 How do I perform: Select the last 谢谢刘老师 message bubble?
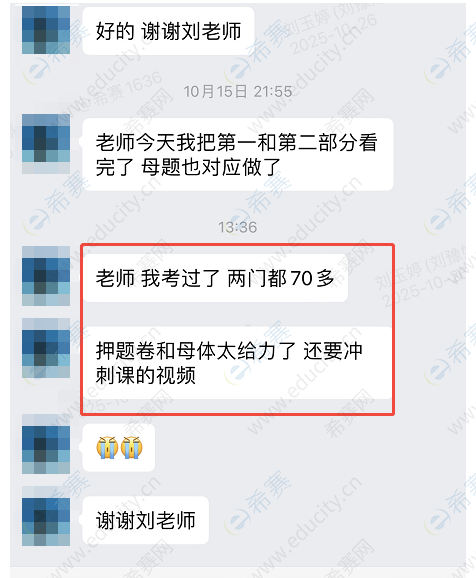[x=145, y=520]
